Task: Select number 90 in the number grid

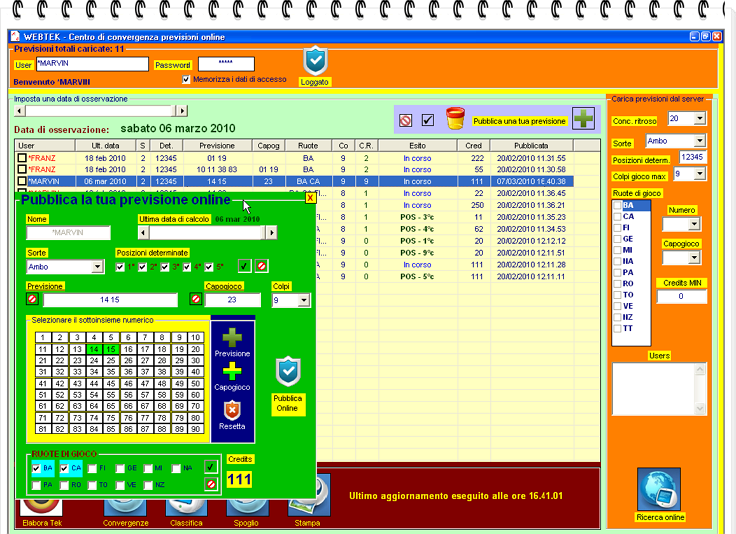Action: (196, 428)
